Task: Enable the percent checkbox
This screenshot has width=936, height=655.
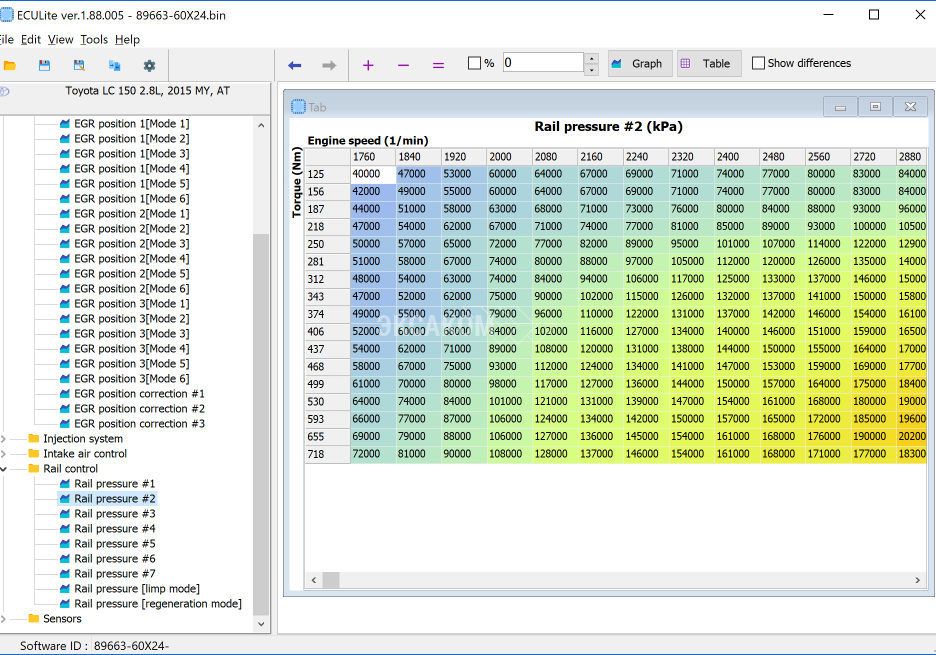Action: click(x=475, y=63)
